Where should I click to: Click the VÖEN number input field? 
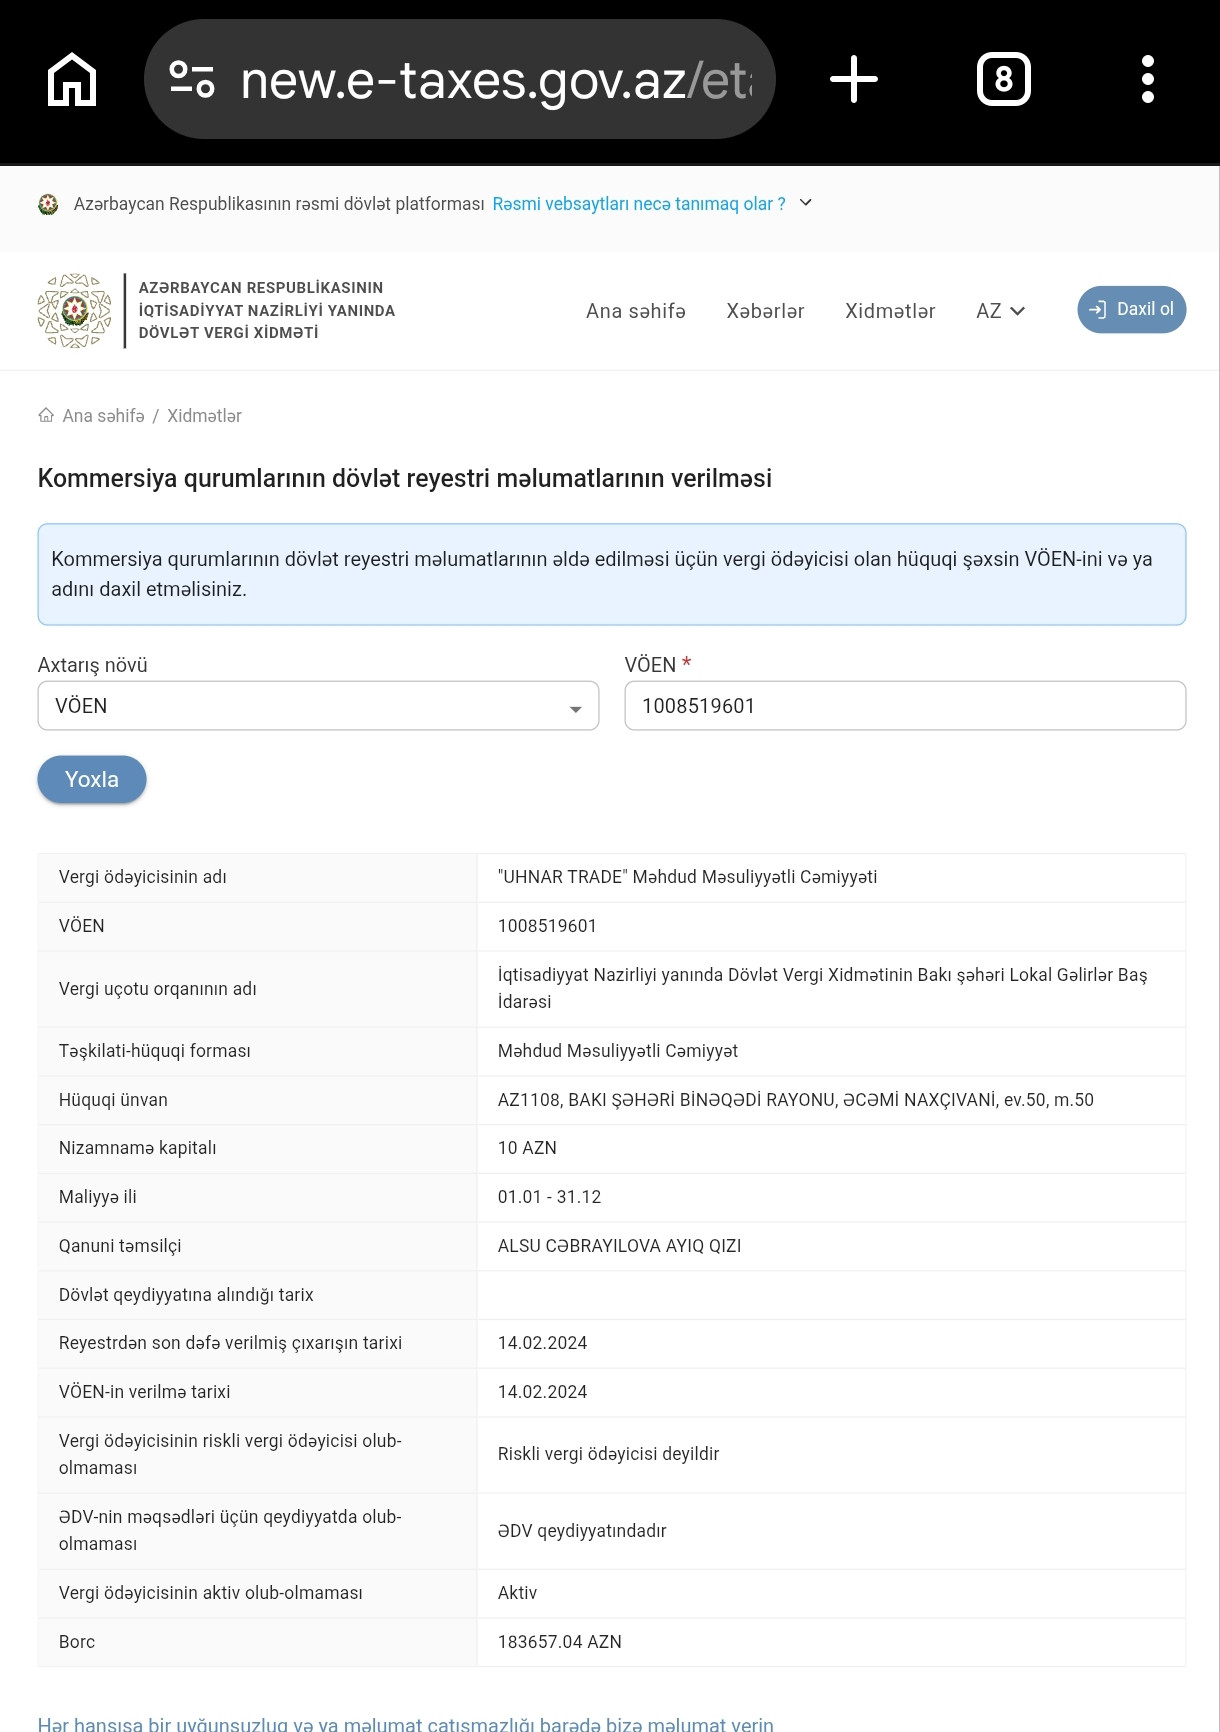click(x=905, y=706)
